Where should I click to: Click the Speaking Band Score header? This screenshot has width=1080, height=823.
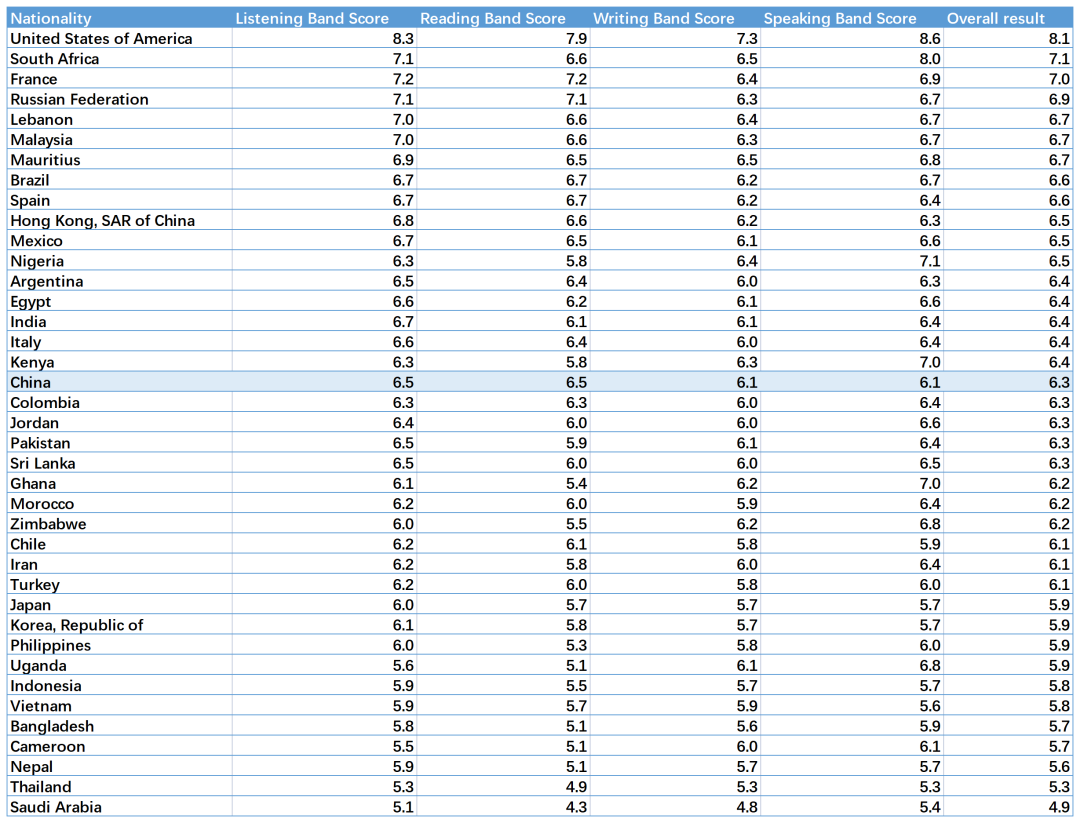(x=840, y=18)
